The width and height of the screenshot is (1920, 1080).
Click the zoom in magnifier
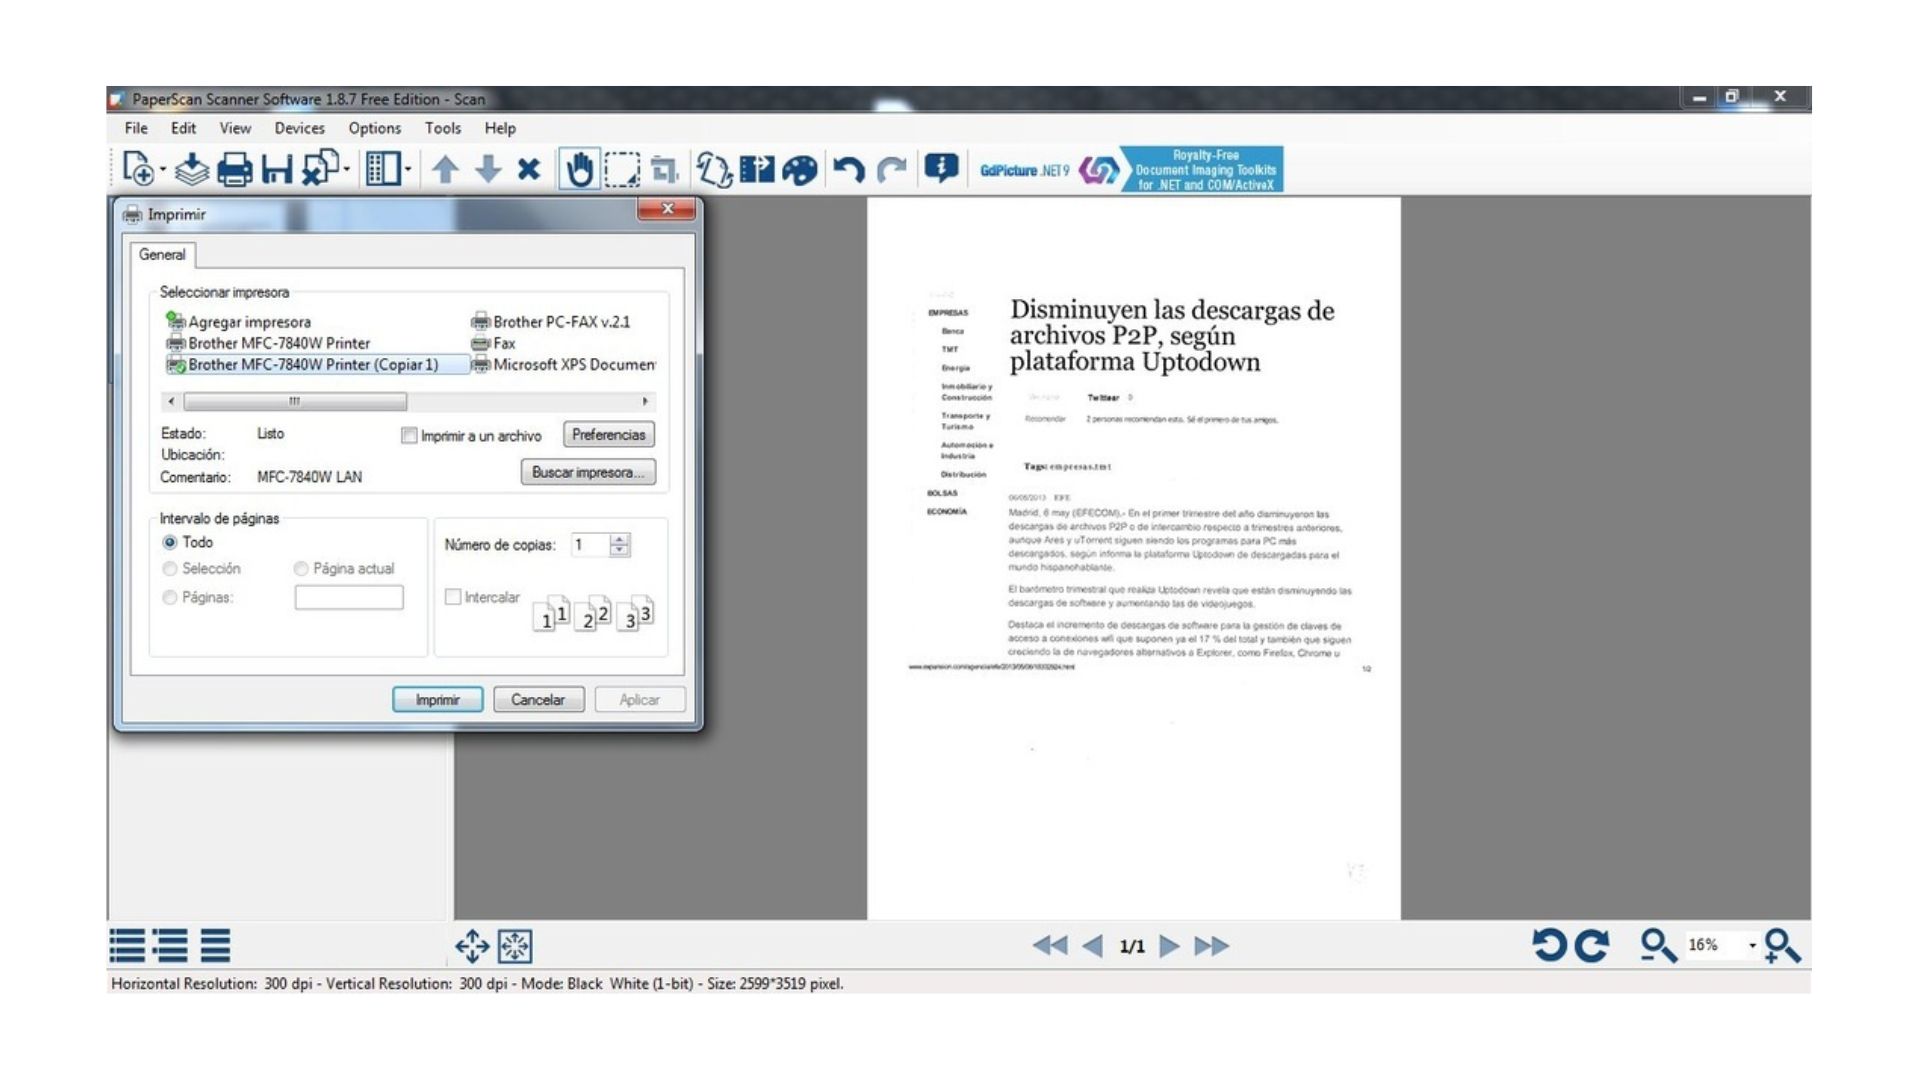point(1783,945)
